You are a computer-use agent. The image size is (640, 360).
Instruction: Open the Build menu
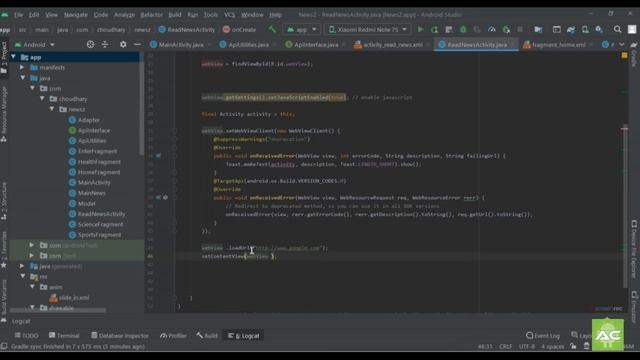tap(175, 15)
